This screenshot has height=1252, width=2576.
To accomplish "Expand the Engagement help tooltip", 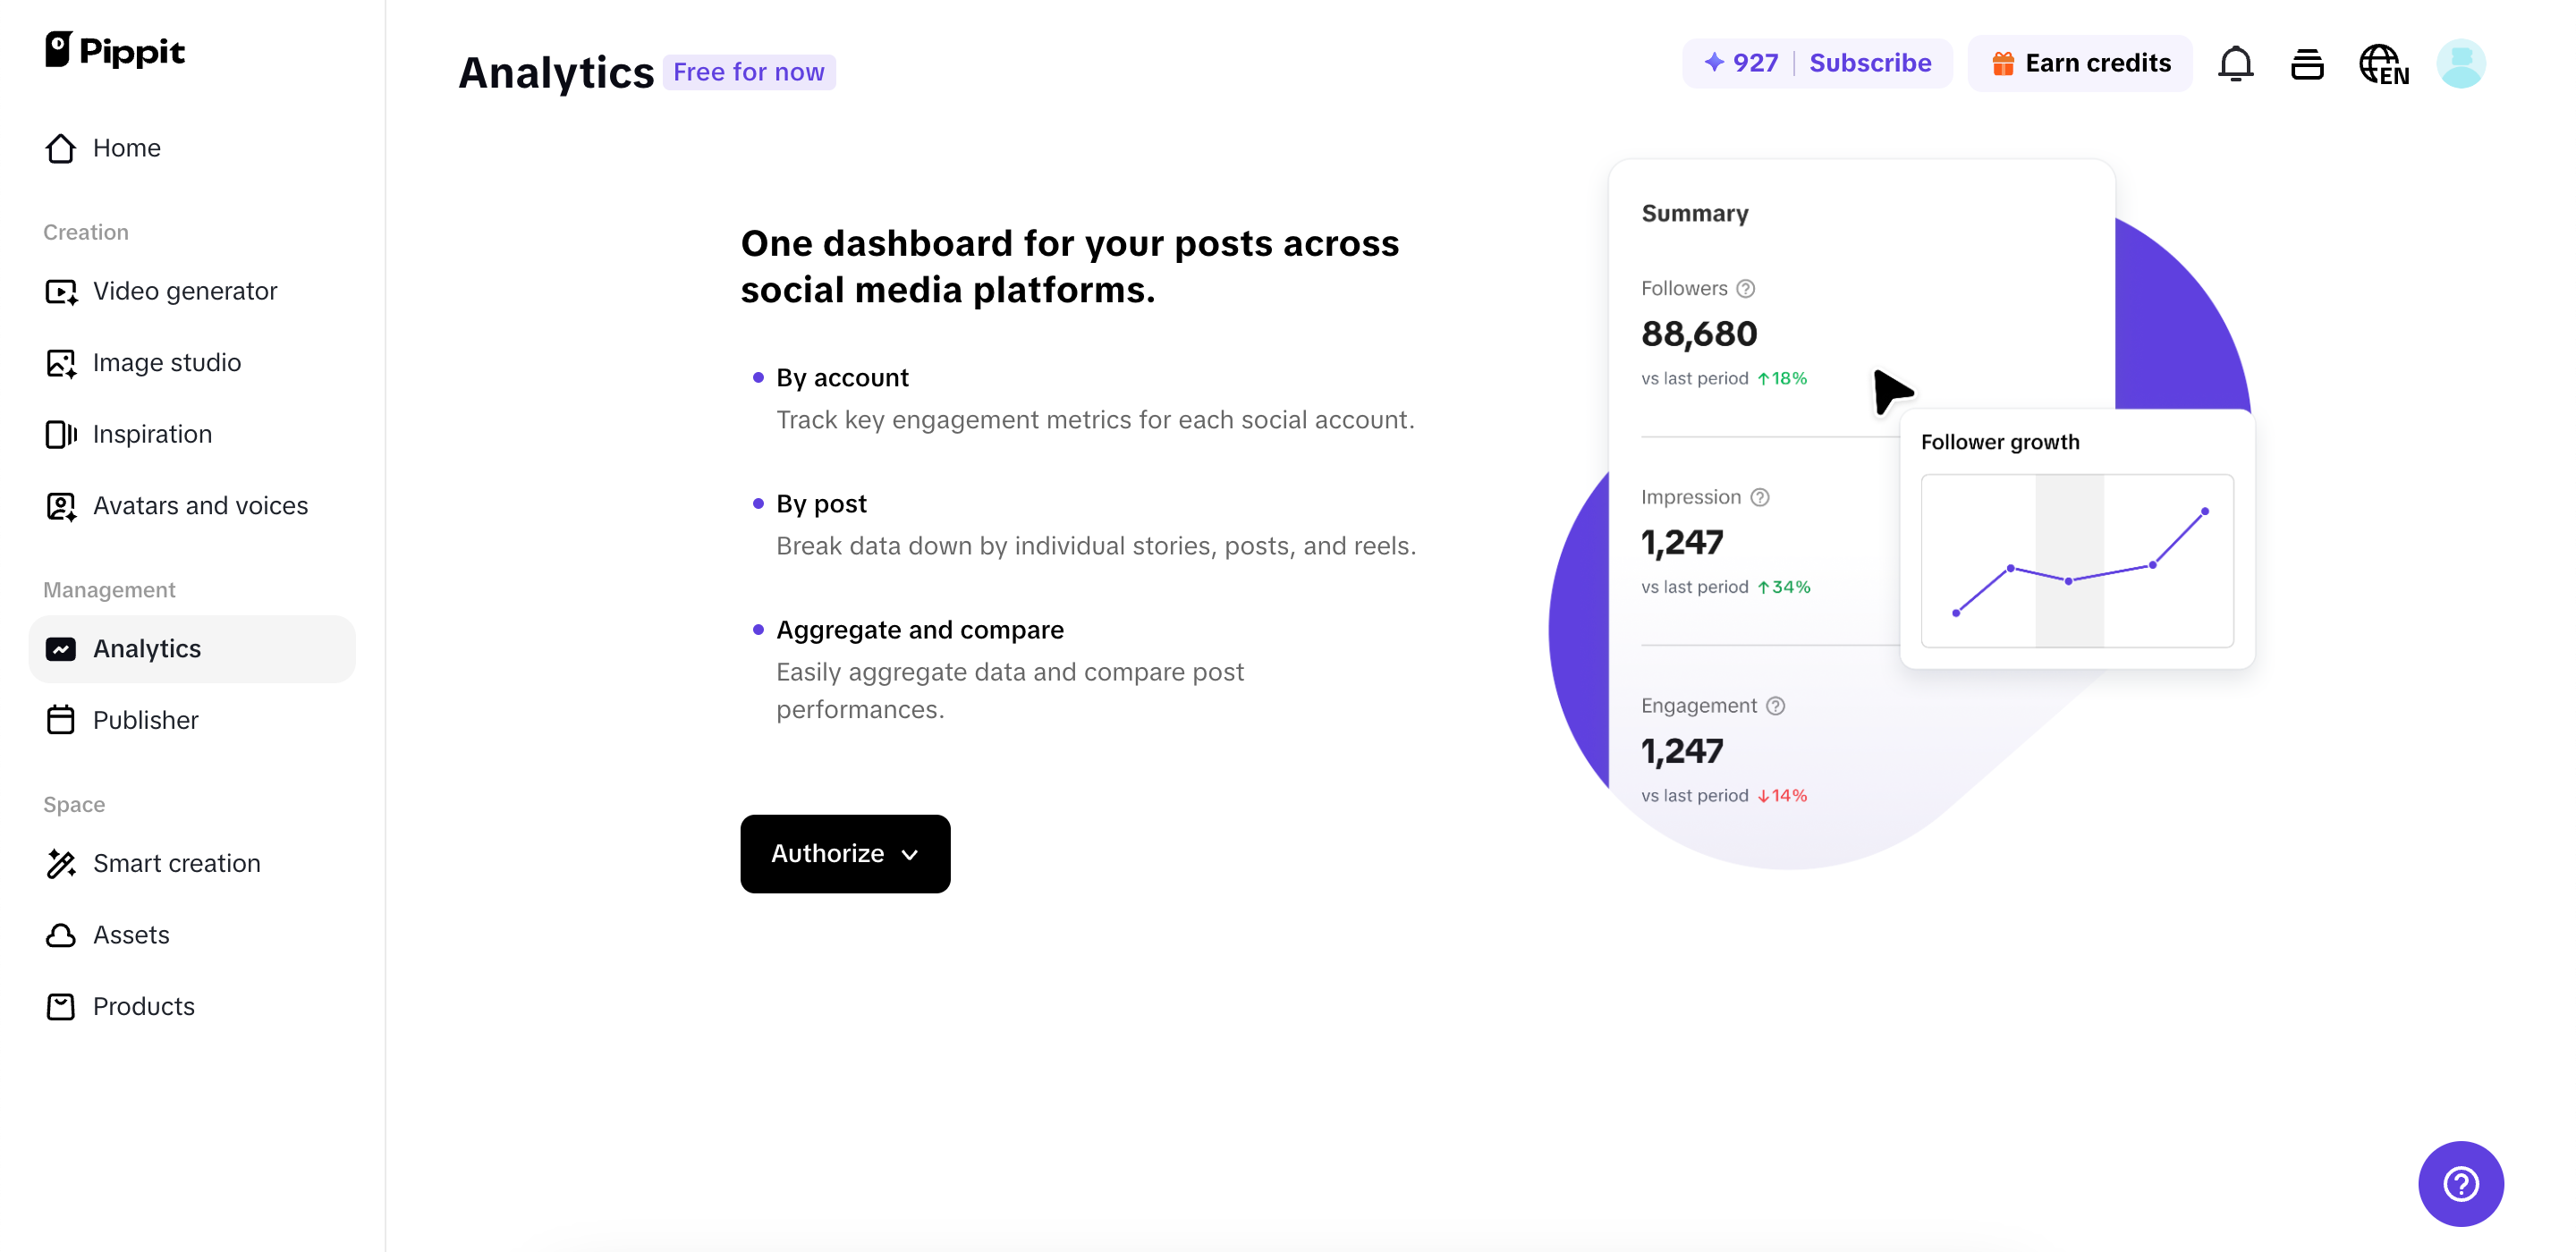I will 1776,705.
